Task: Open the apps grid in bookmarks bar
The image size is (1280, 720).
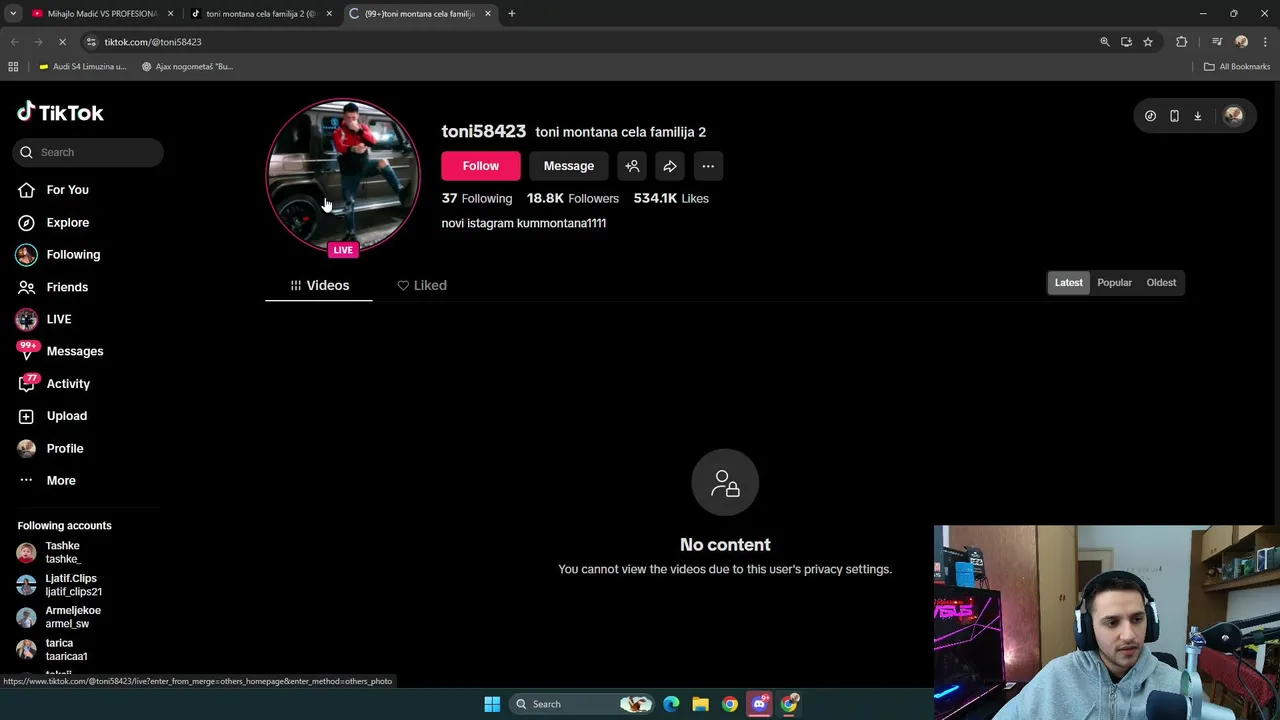Action: point(13,67)
